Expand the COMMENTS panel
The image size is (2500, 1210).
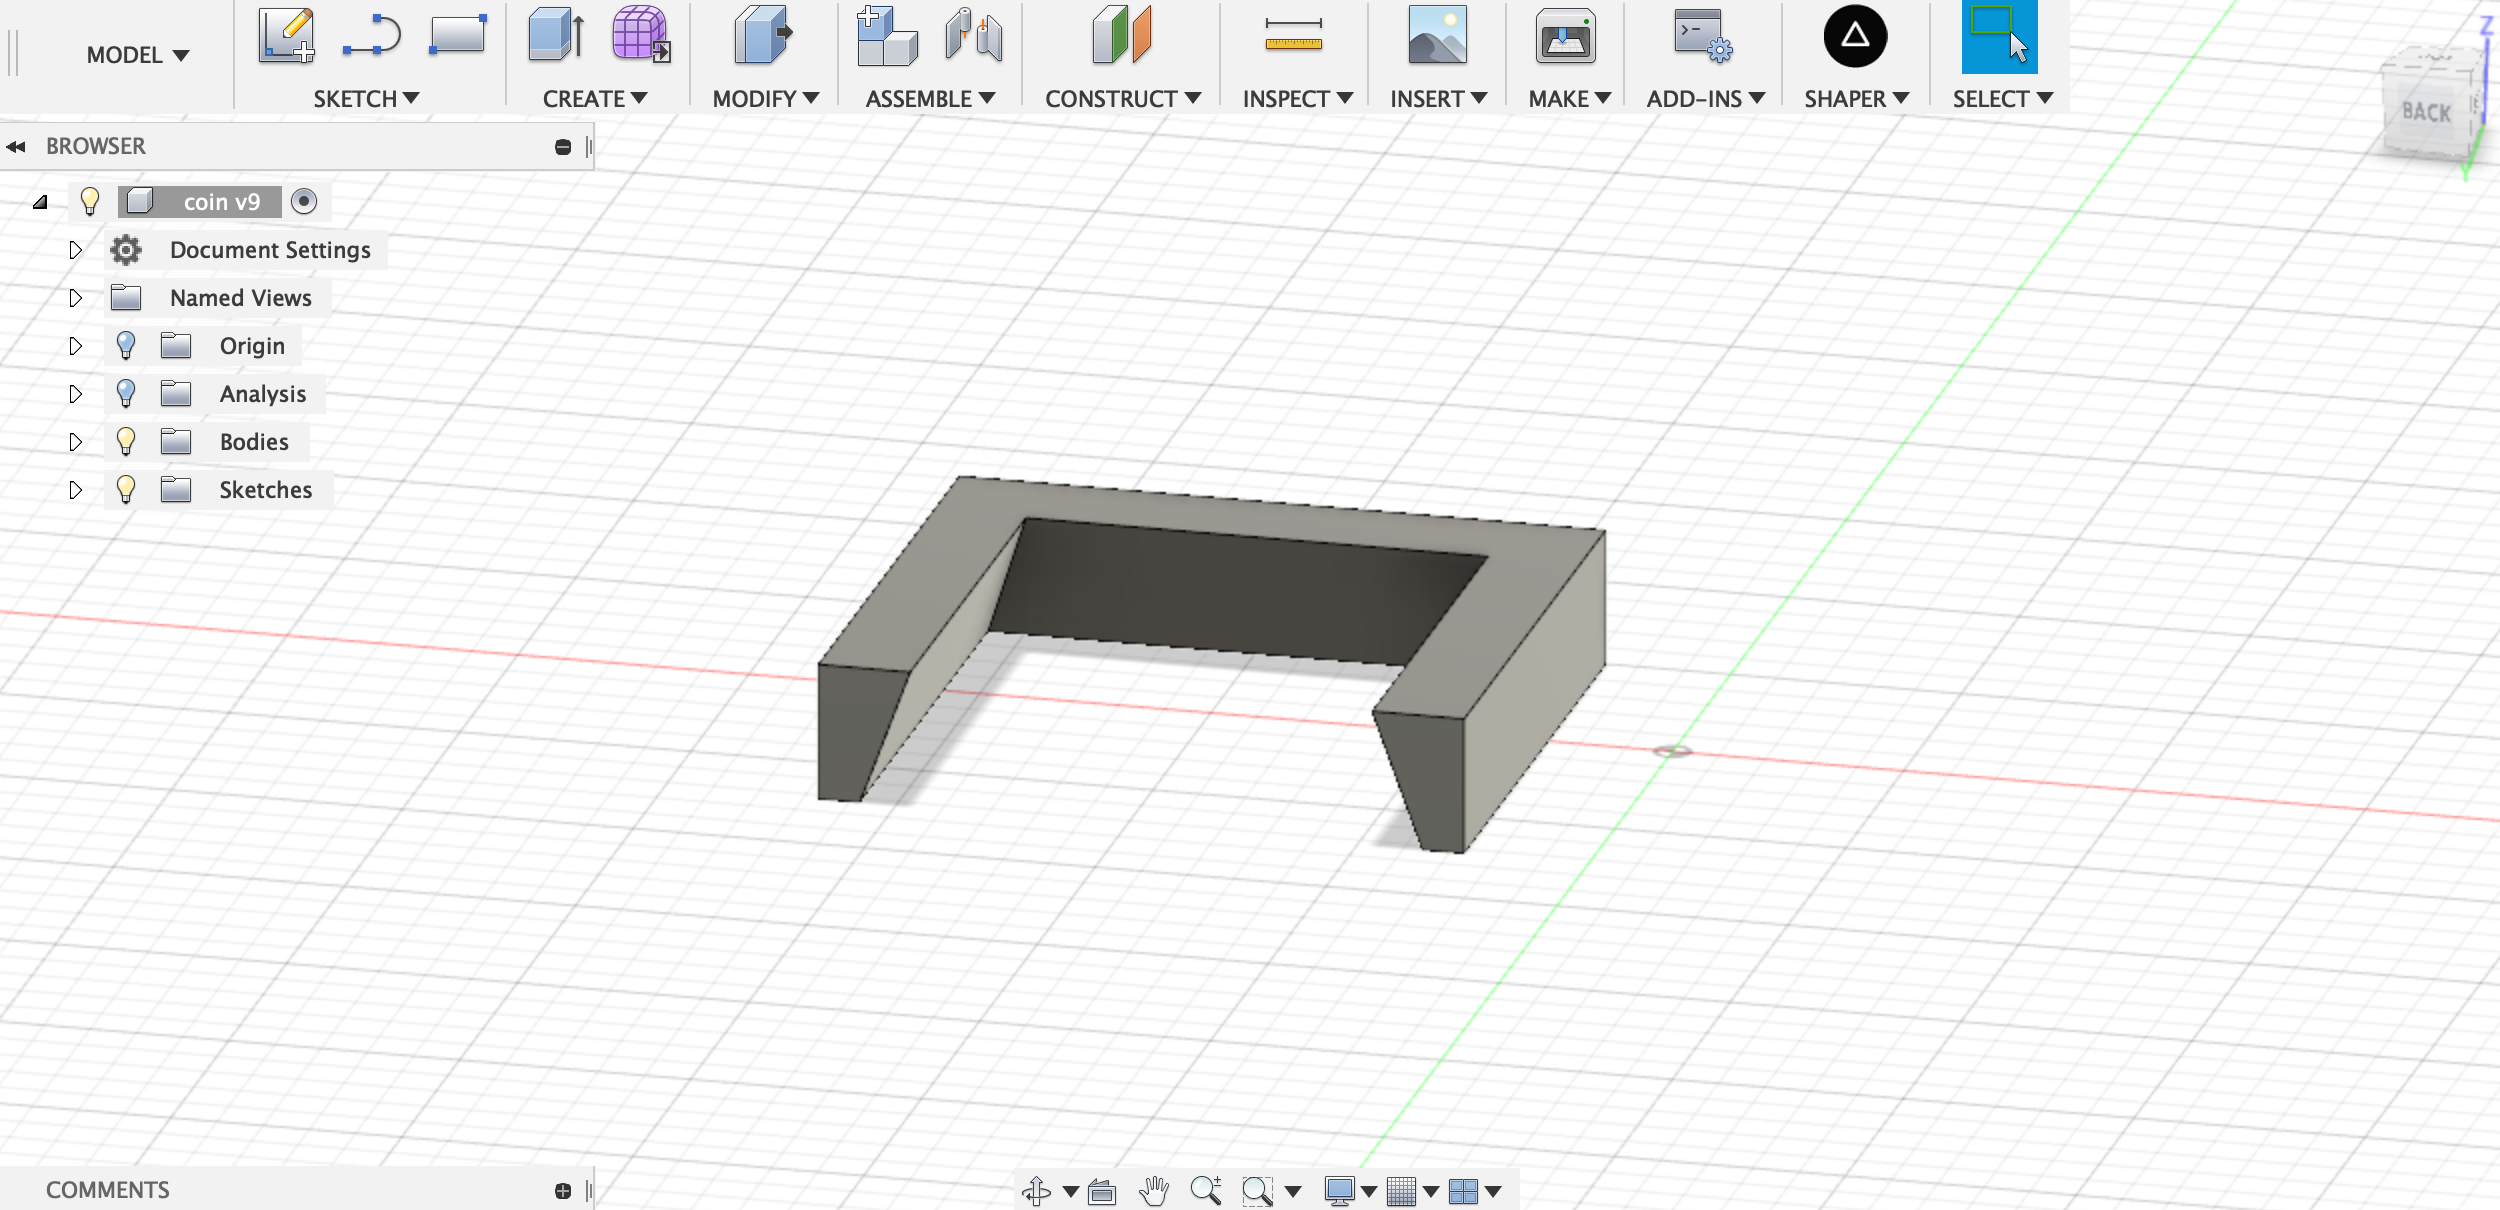point(563,1190)
